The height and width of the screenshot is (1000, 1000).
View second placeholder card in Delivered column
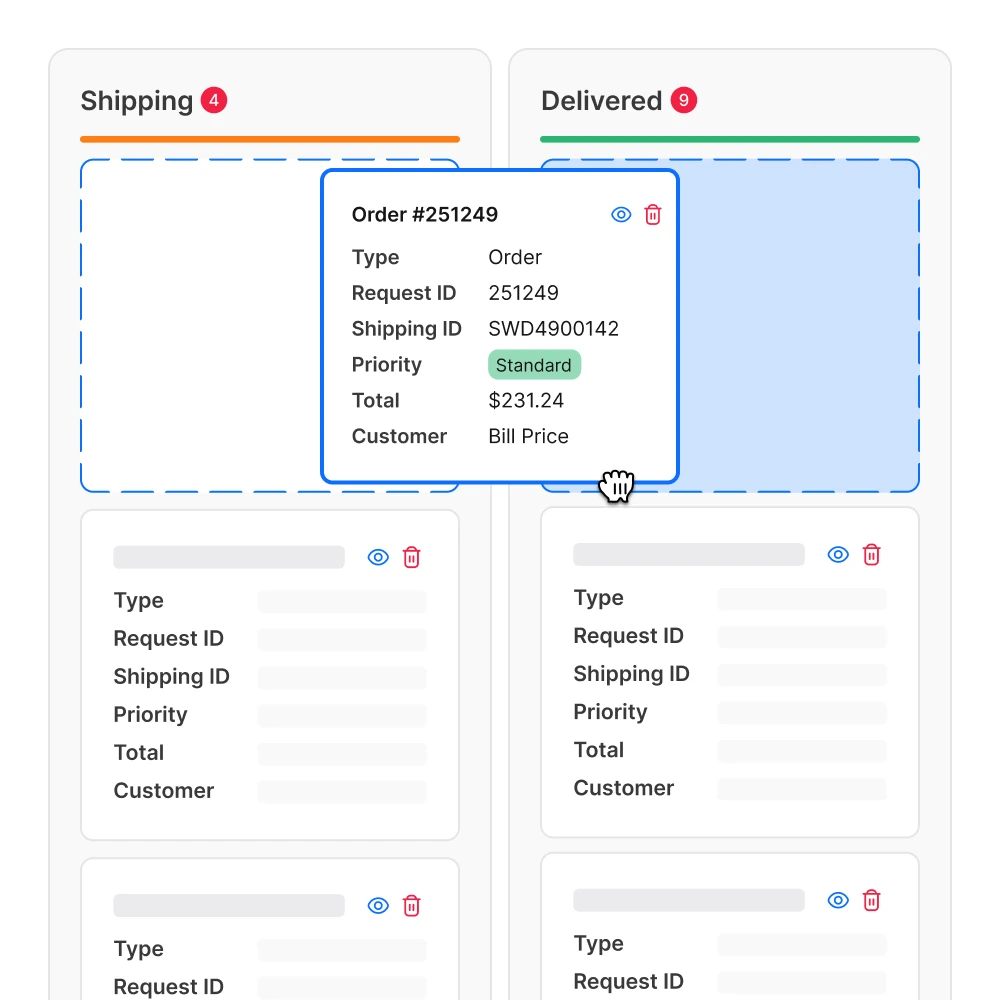pyautogui.click(x=838, y=901)
